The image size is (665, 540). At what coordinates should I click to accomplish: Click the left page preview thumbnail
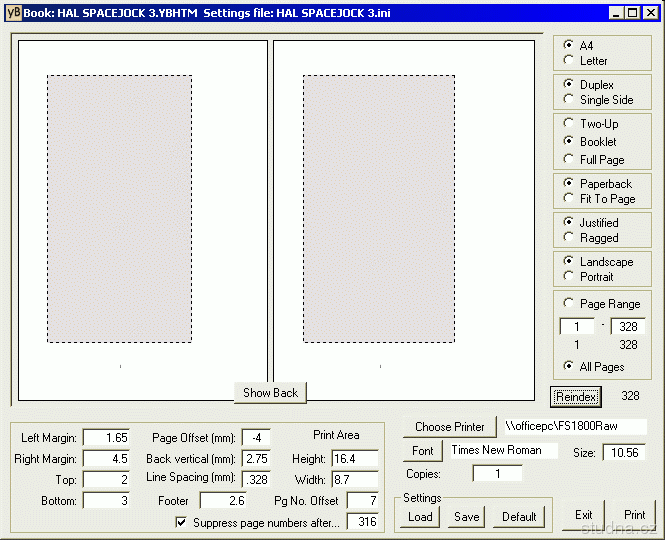point(143,220)
